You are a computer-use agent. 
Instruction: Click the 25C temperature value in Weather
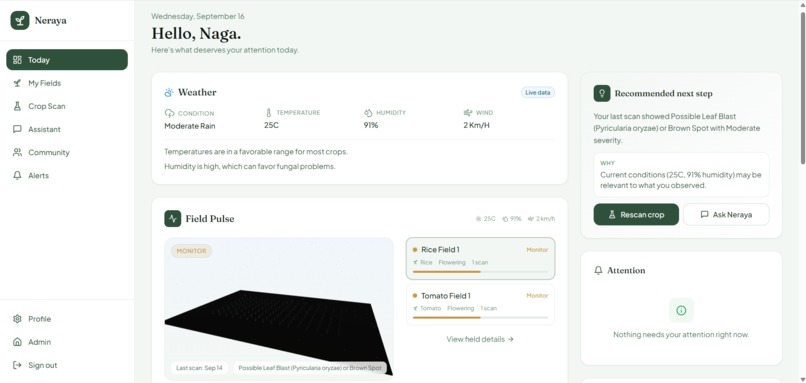(x=271, y=125)
